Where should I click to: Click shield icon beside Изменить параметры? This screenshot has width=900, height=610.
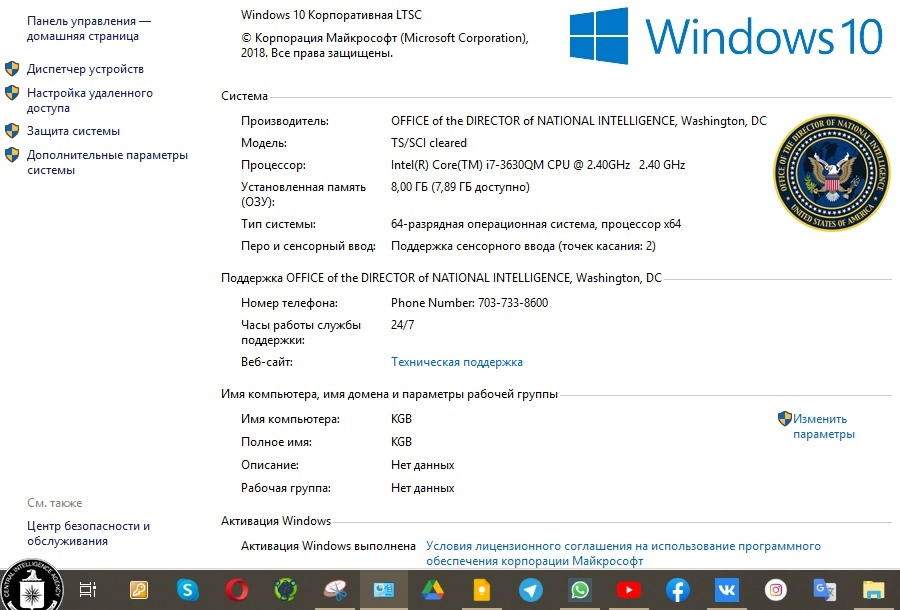coord(785,419)
